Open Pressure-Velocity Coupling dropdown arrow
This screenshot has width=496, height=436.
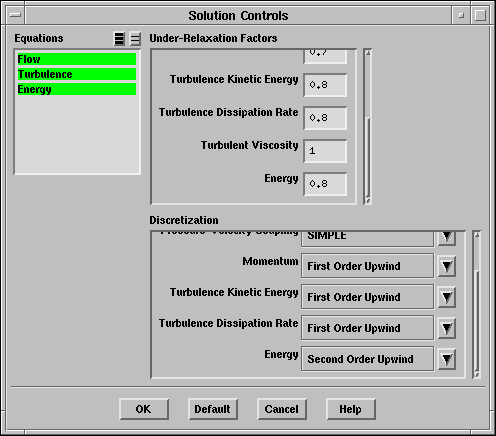[447, 238]
